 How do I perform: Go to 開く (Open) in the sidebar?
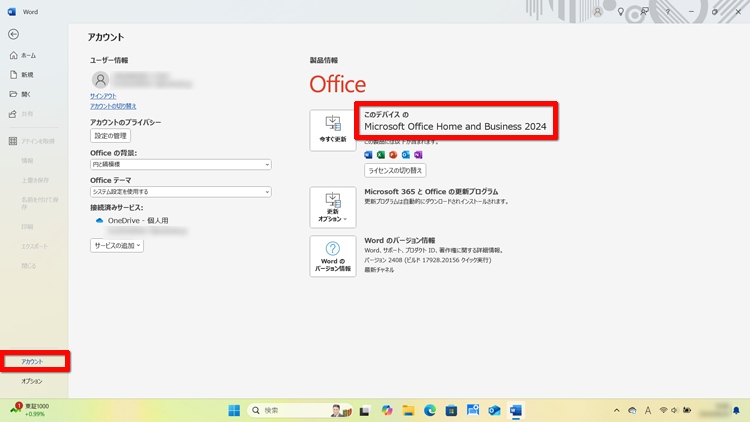27,94
